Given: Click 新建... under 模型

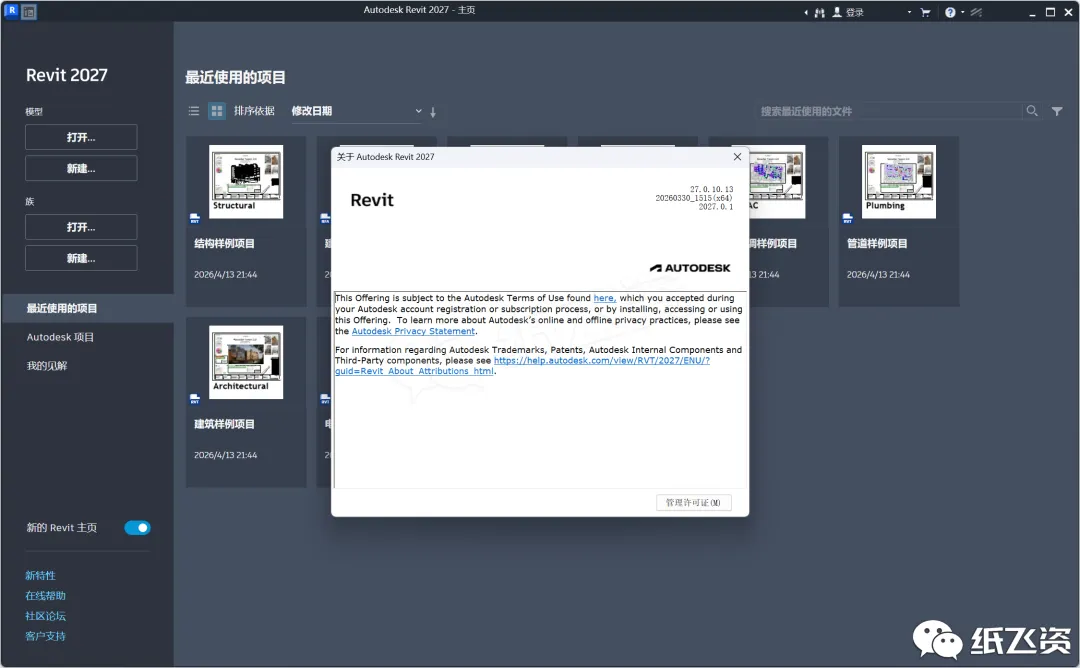Looking at the screenshot, I should pyautogui.click(x=81, y=168).
